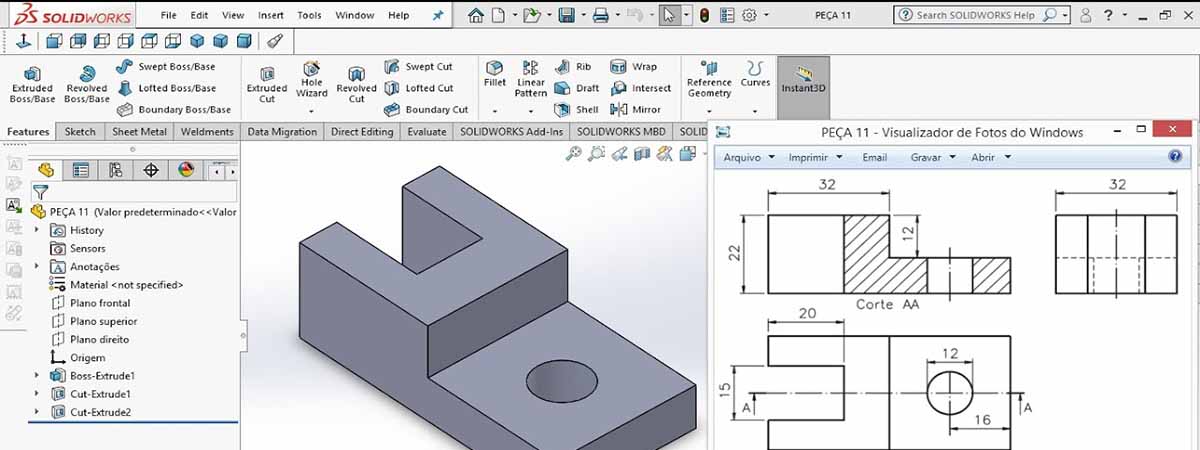Open the Hole Wizard tool
1200x450 pixels.
click(x=312, y=79)
